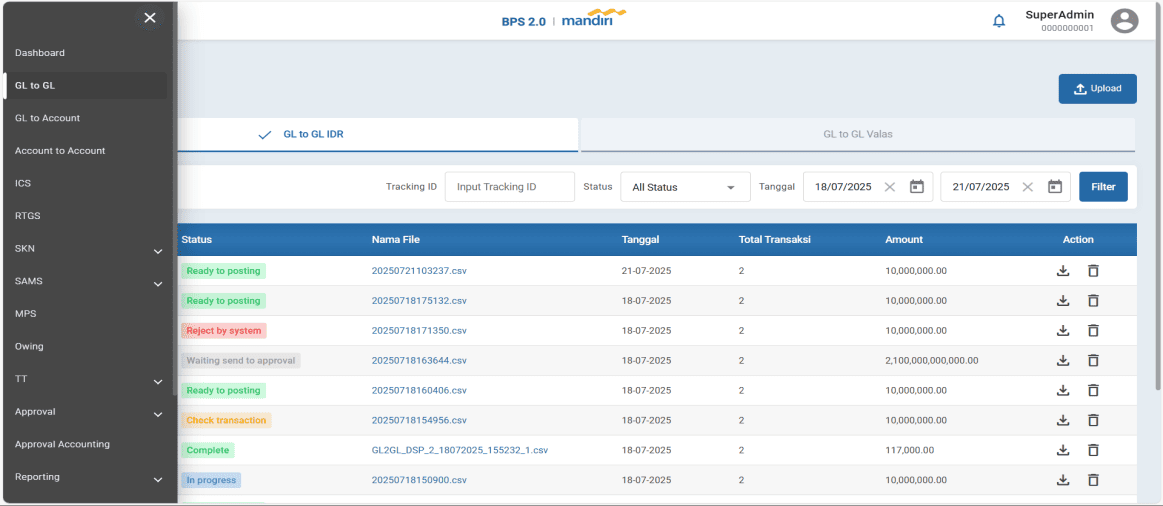The image size is (1163, 506).
Task: Click the Upload button
Action: [1097, 88]
